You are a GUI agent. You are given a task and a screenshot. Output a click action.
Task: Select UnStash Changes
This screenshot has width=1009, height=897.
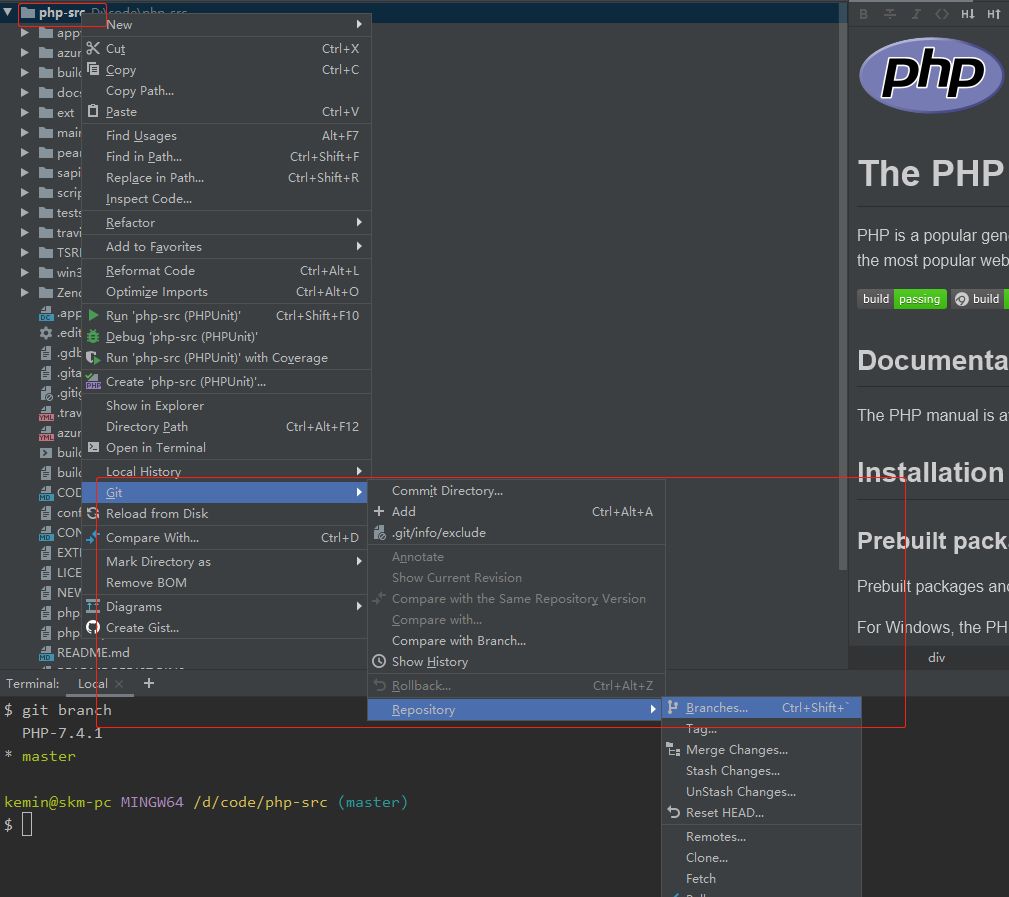[761, 791]
